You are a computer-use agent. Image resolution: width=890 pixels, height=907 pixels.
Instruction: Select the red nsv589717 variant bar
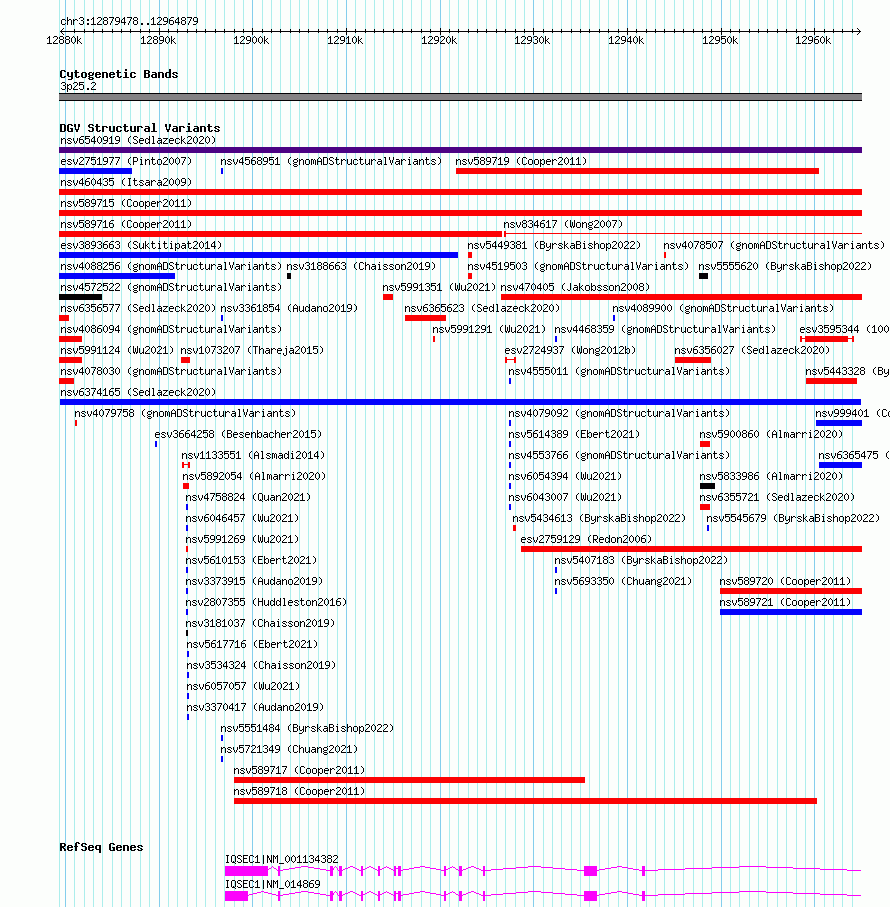(409, 780)
